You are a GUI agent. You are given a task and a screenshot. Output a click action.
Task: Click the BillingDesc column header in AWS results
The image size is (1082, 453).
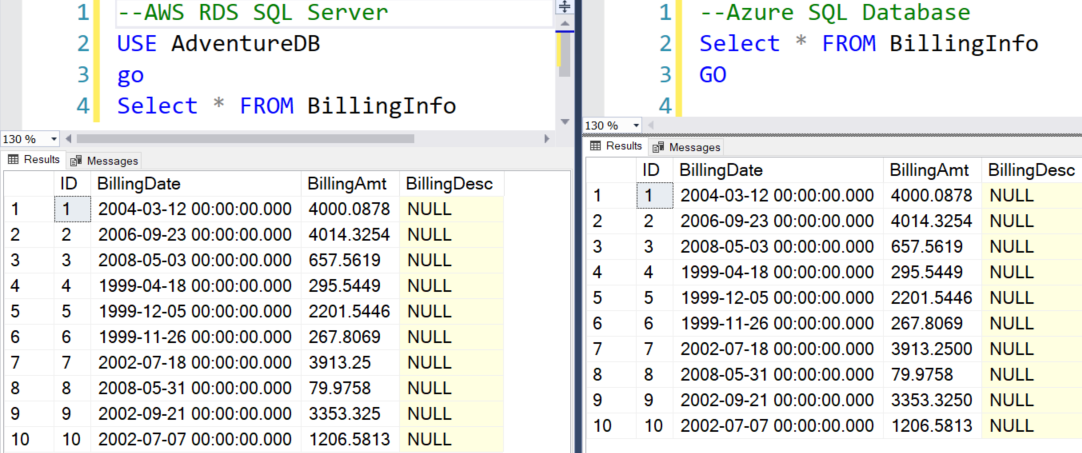pos(452,184)
